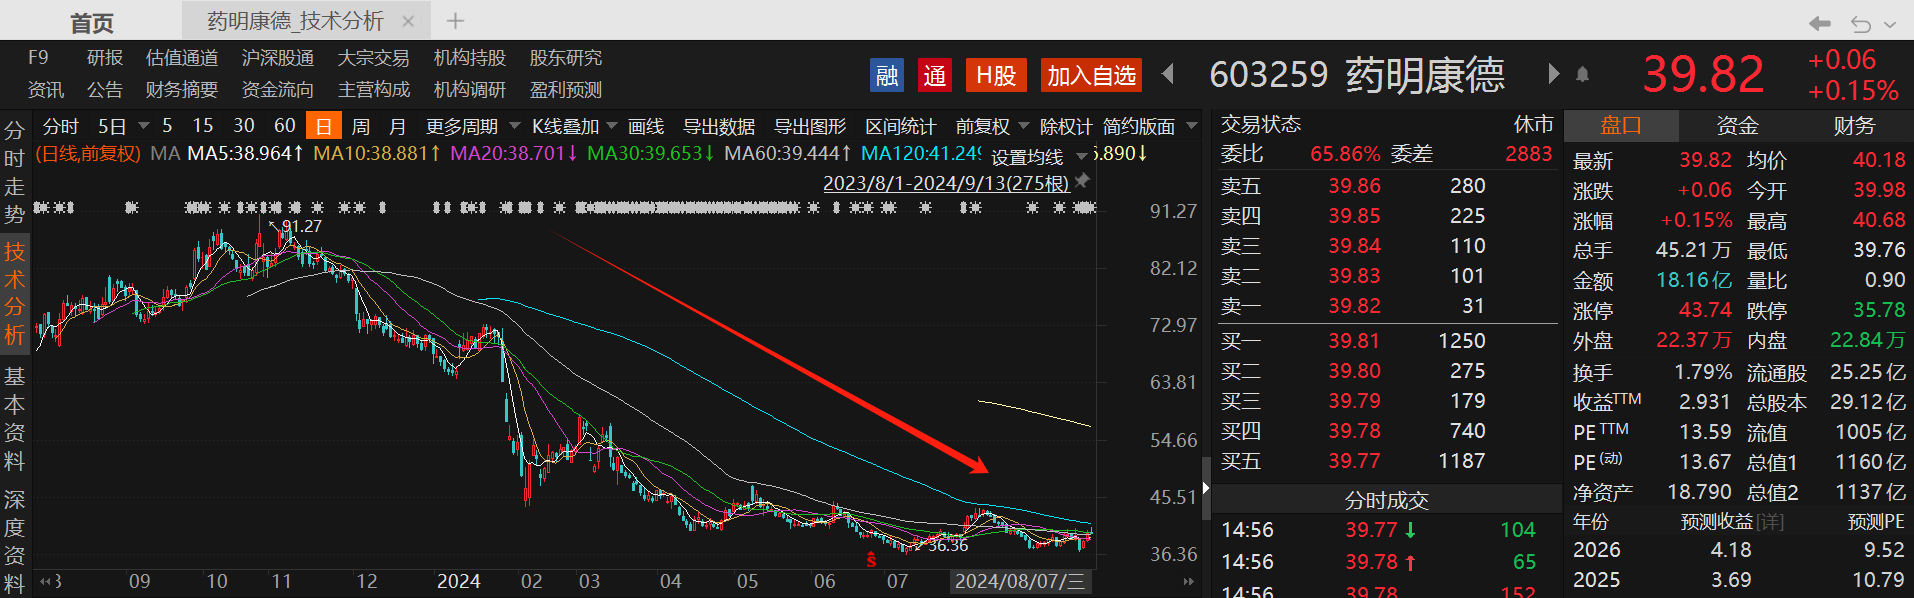Click the undo return arrow icon
The width and height of the screenshot is (1914, 598).
(1861, 23)
